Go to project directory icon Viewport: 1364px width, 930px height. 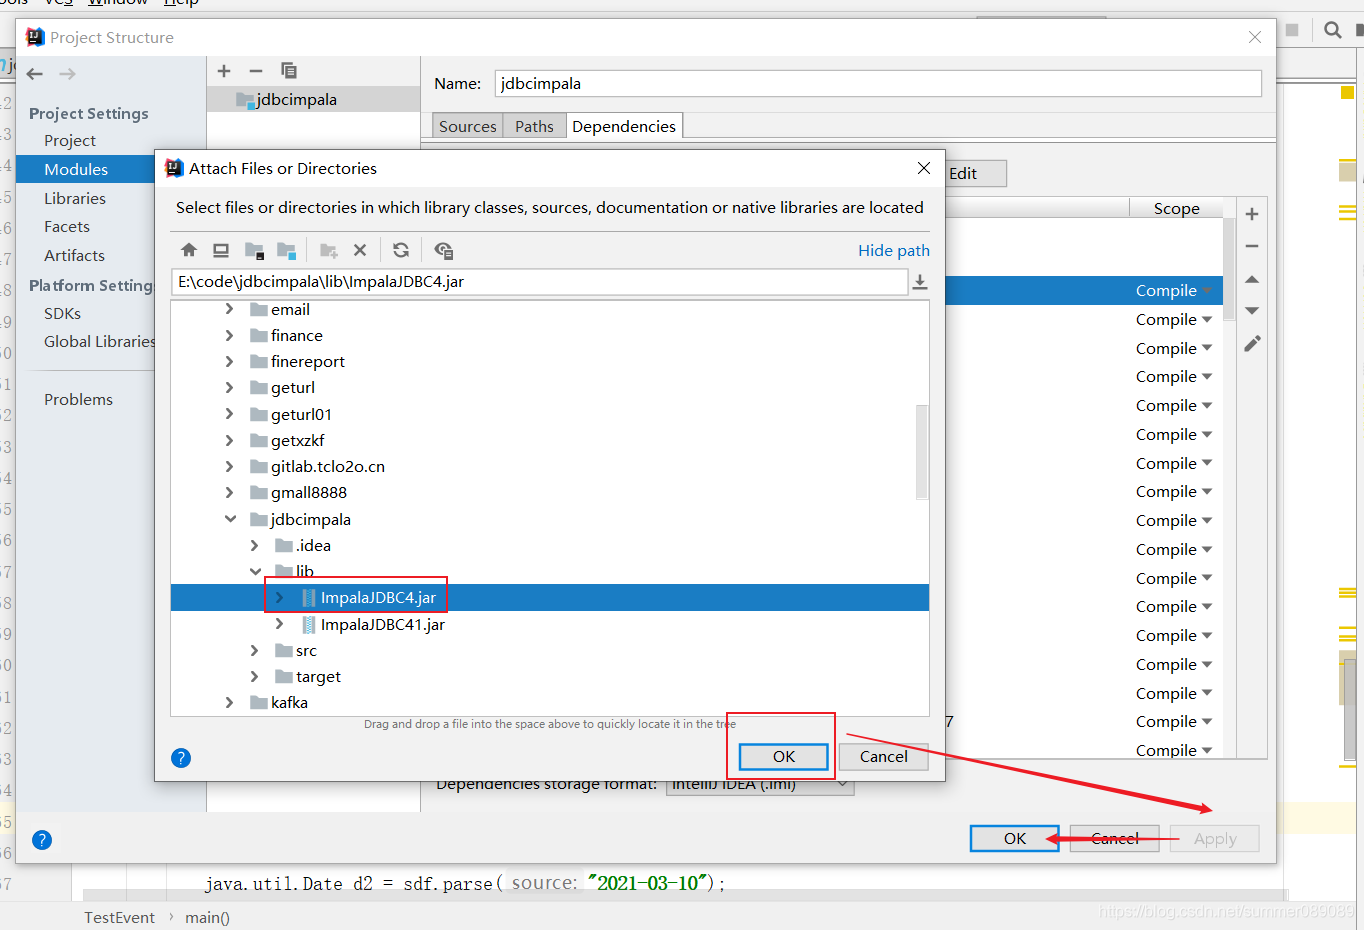pos(254,250)
